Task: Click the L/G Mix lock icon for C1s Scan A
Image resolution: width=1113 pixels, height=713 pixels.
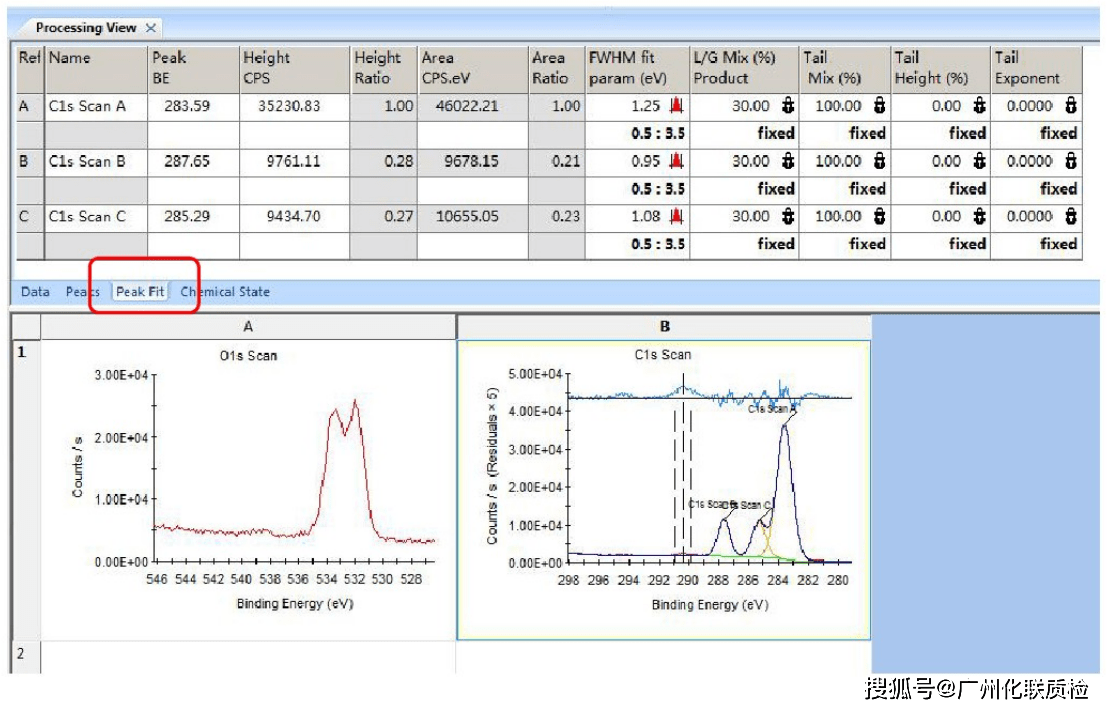Action: [x=788, y=106]
